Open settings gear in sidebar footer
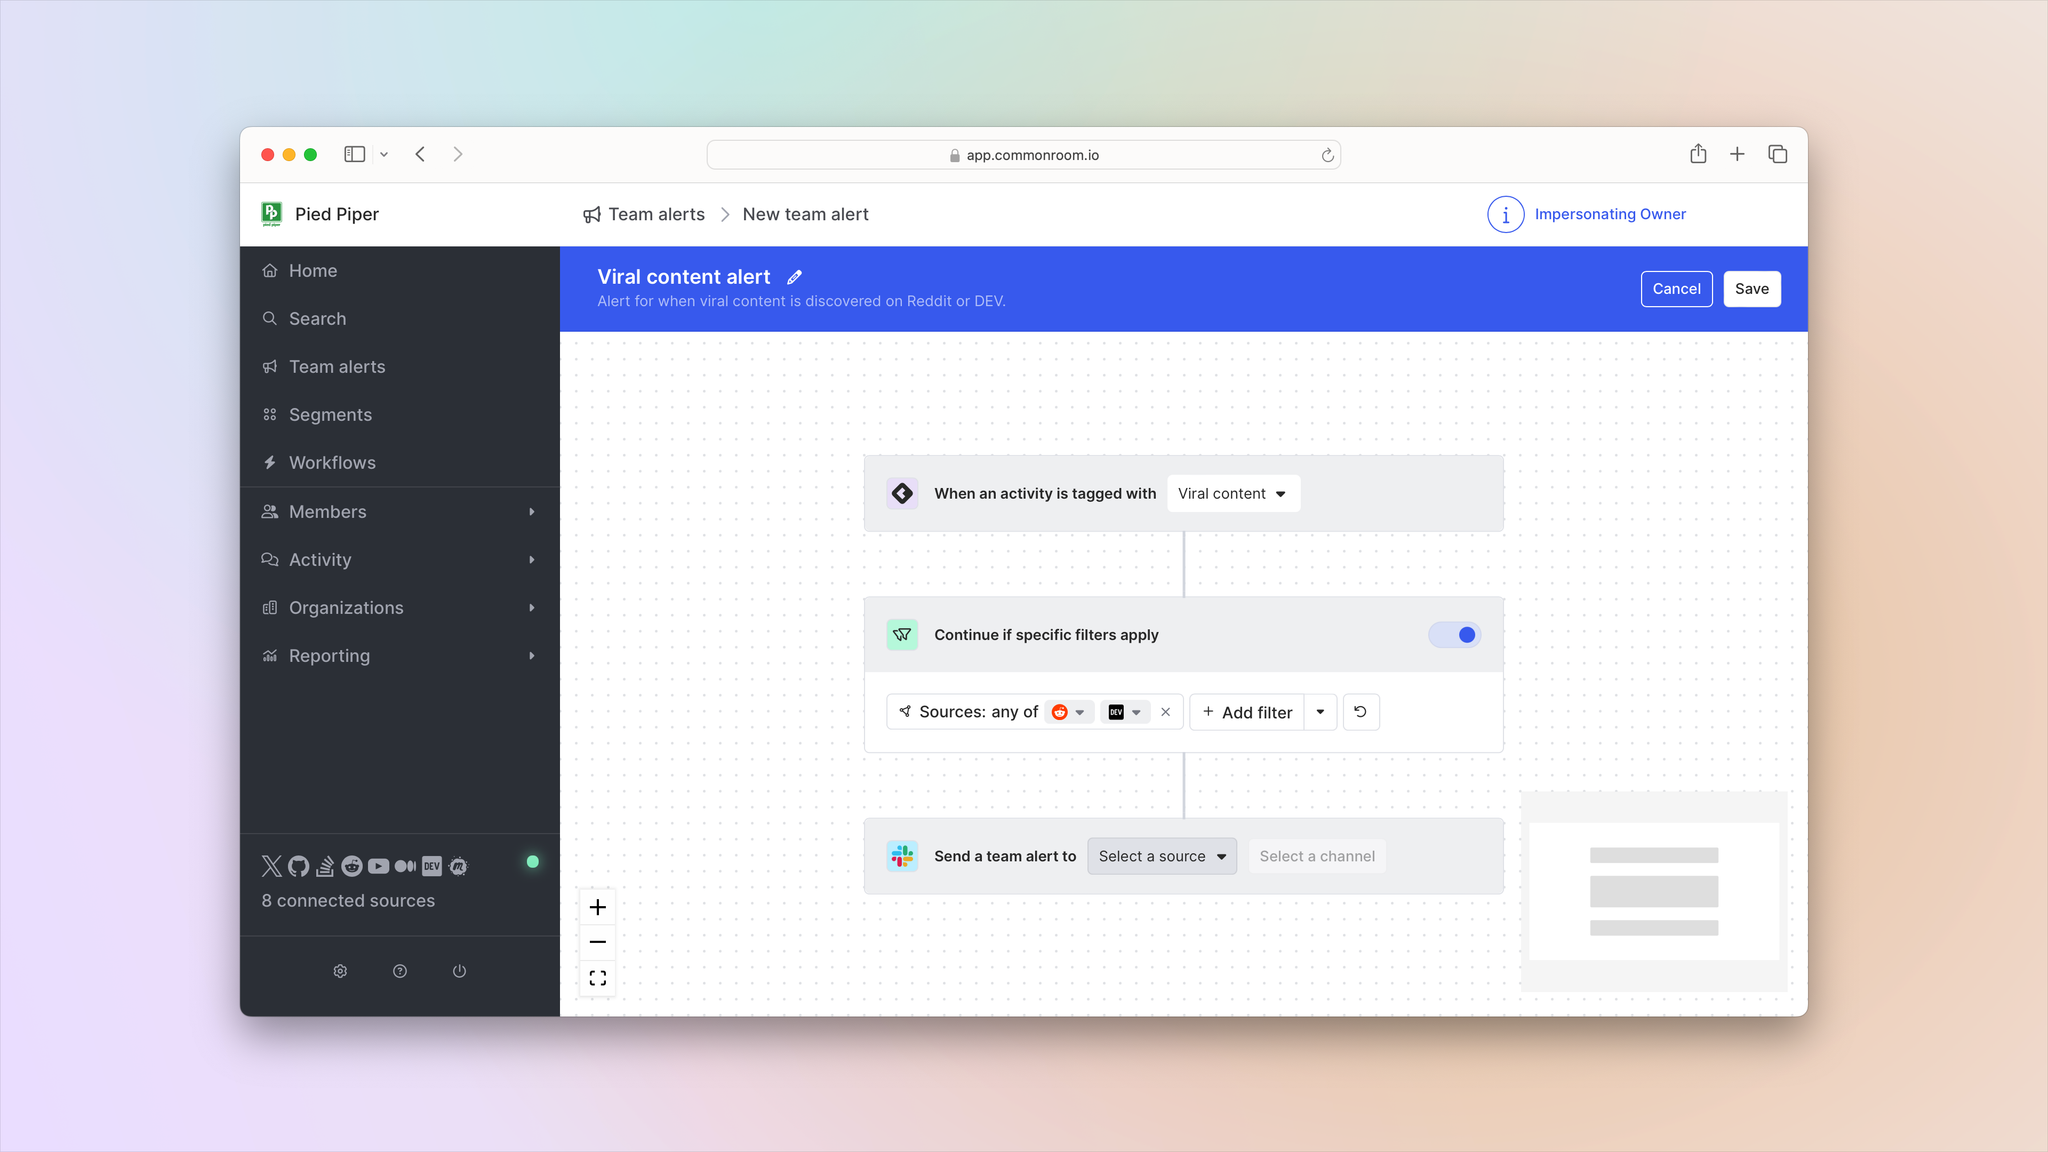 point(340,971)
